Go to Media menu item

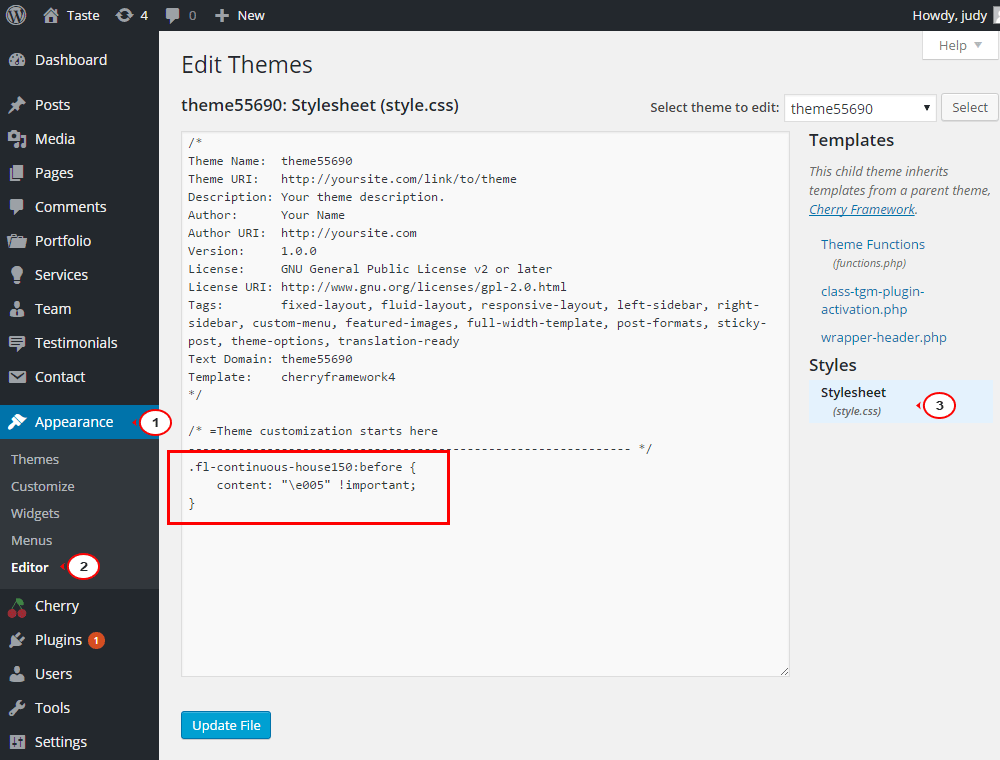[x=55, y=139]
